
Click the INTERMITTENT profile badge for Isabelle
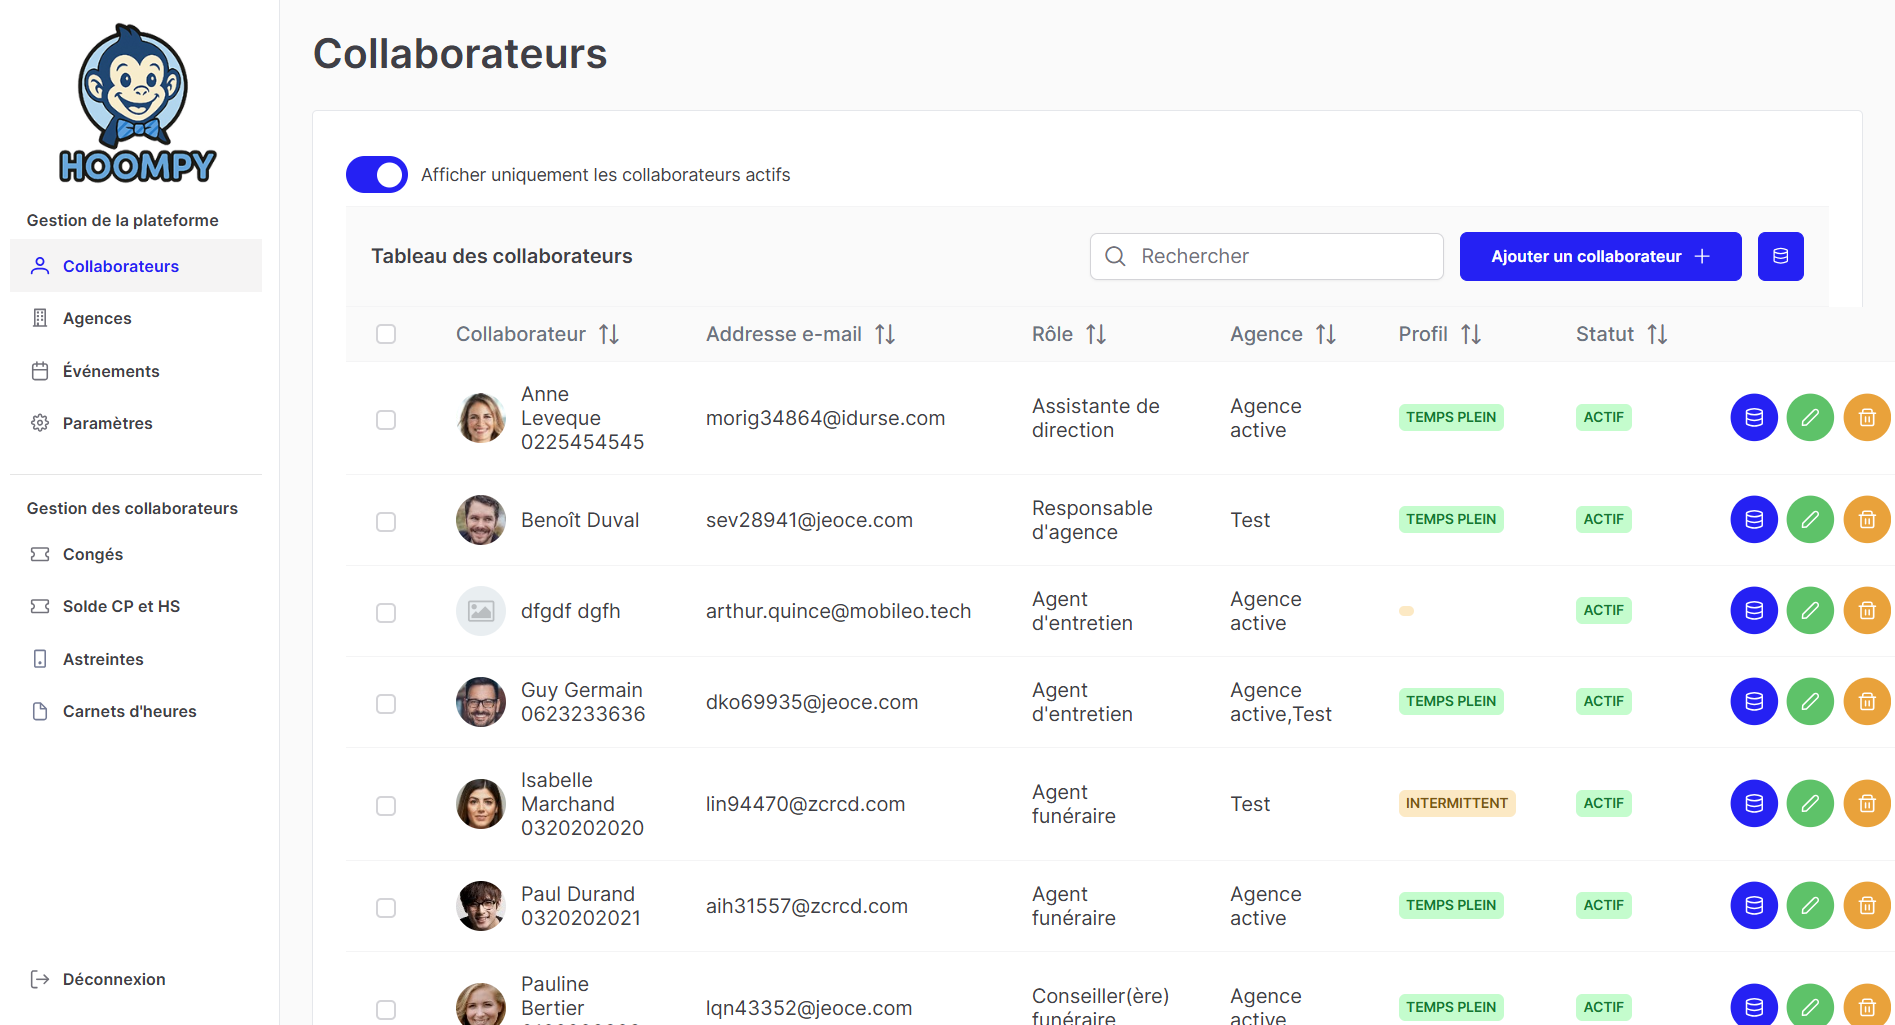coord(1456,804)
